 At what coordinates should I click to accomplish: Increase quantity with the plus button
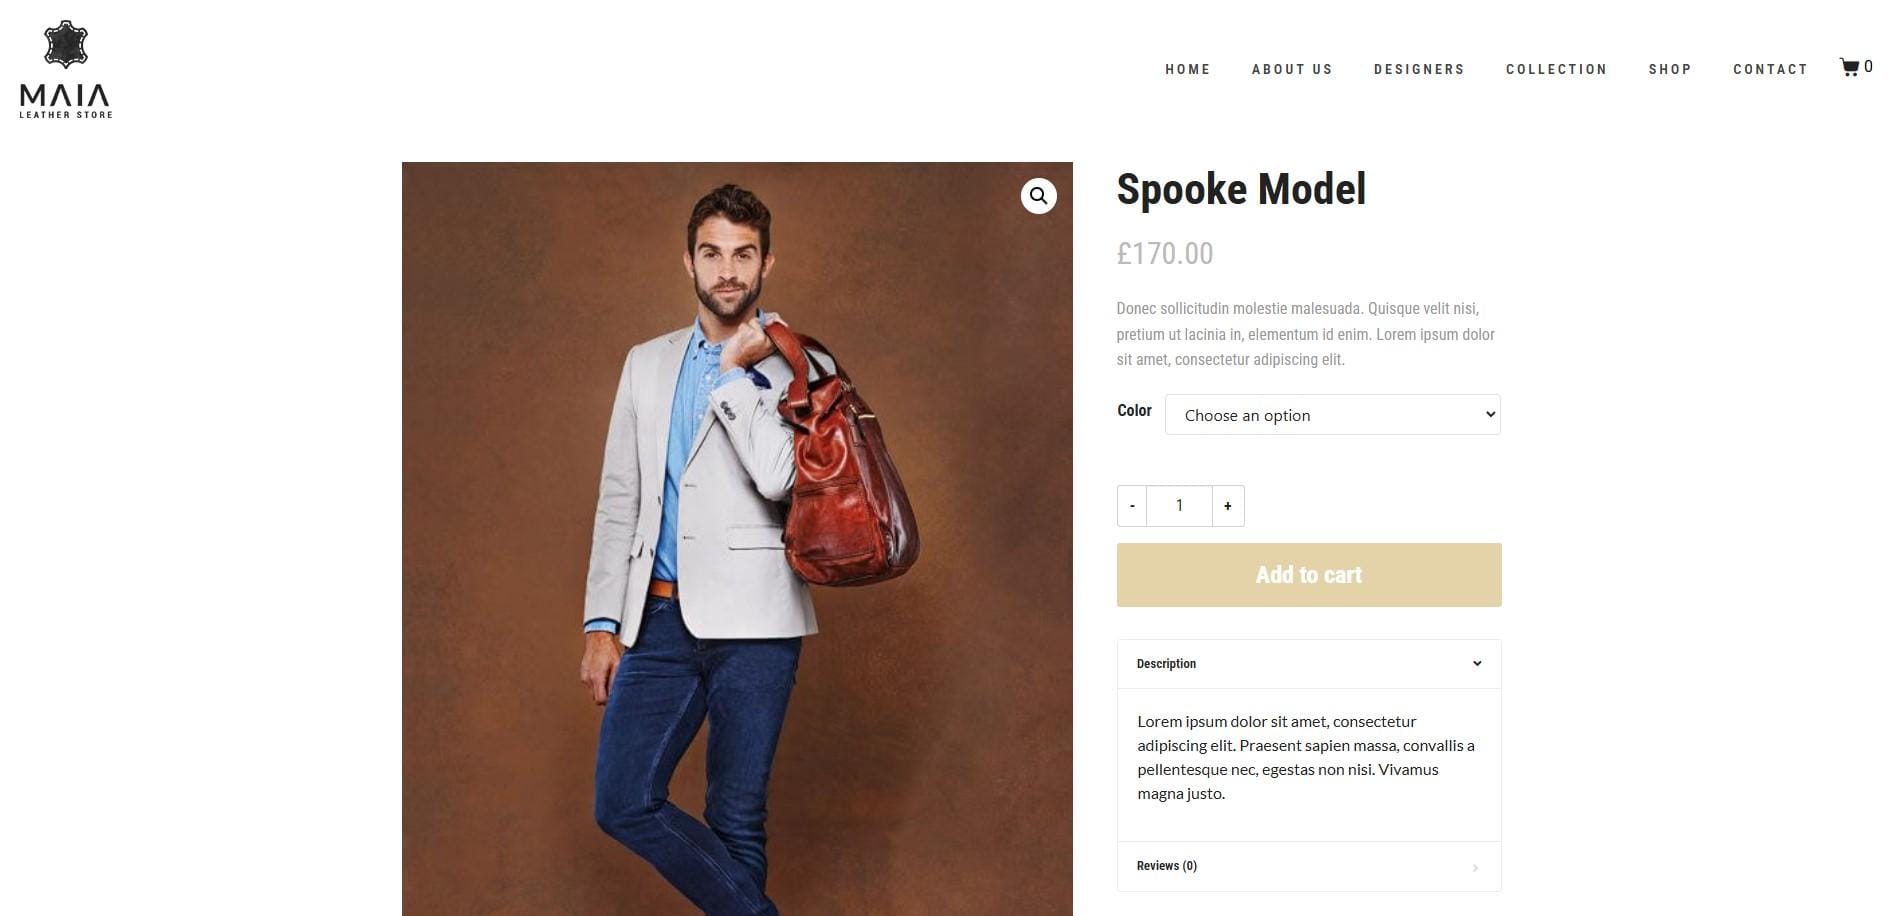tap(1228, 506)
